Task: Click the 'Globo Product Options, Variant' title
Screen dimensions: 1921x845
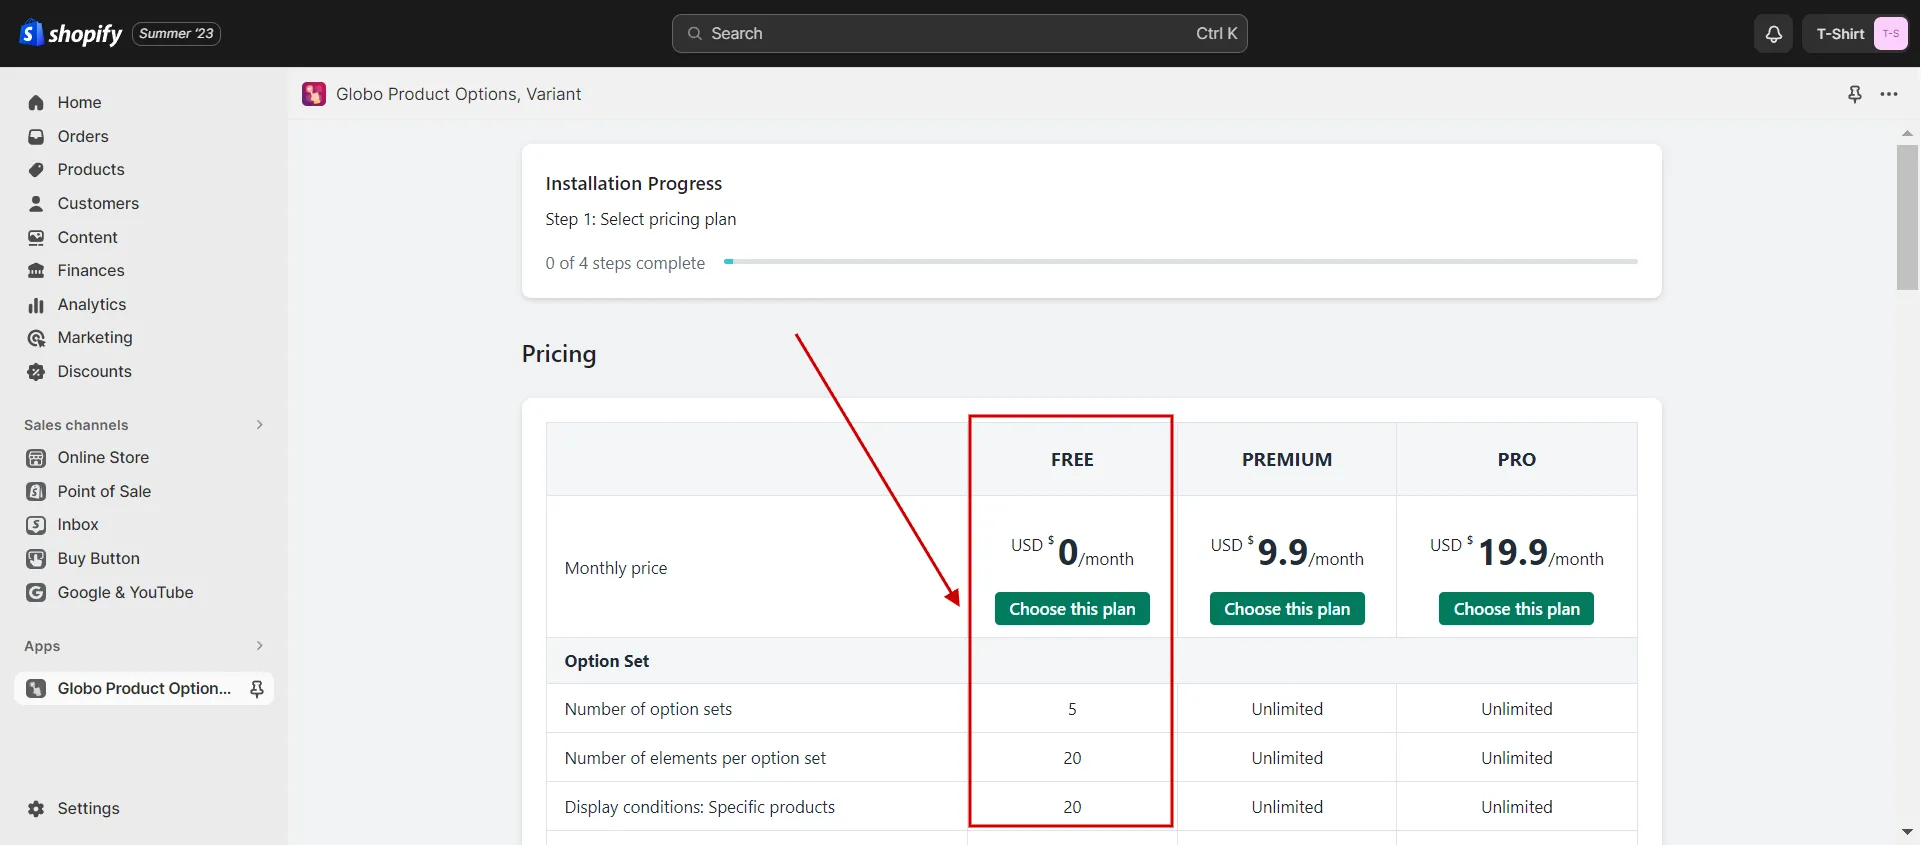Action: click(x=458, y=94)
